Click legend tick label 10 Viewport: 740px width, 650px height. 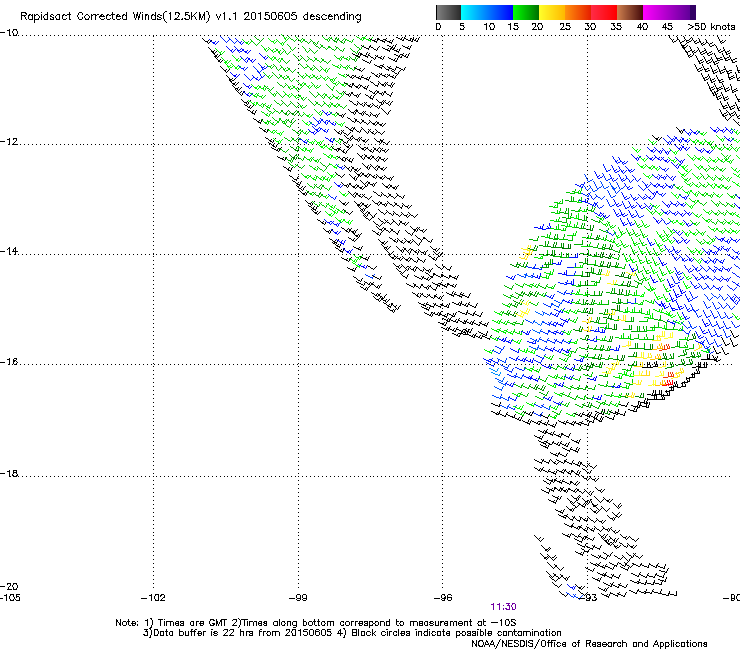[489, 27]
